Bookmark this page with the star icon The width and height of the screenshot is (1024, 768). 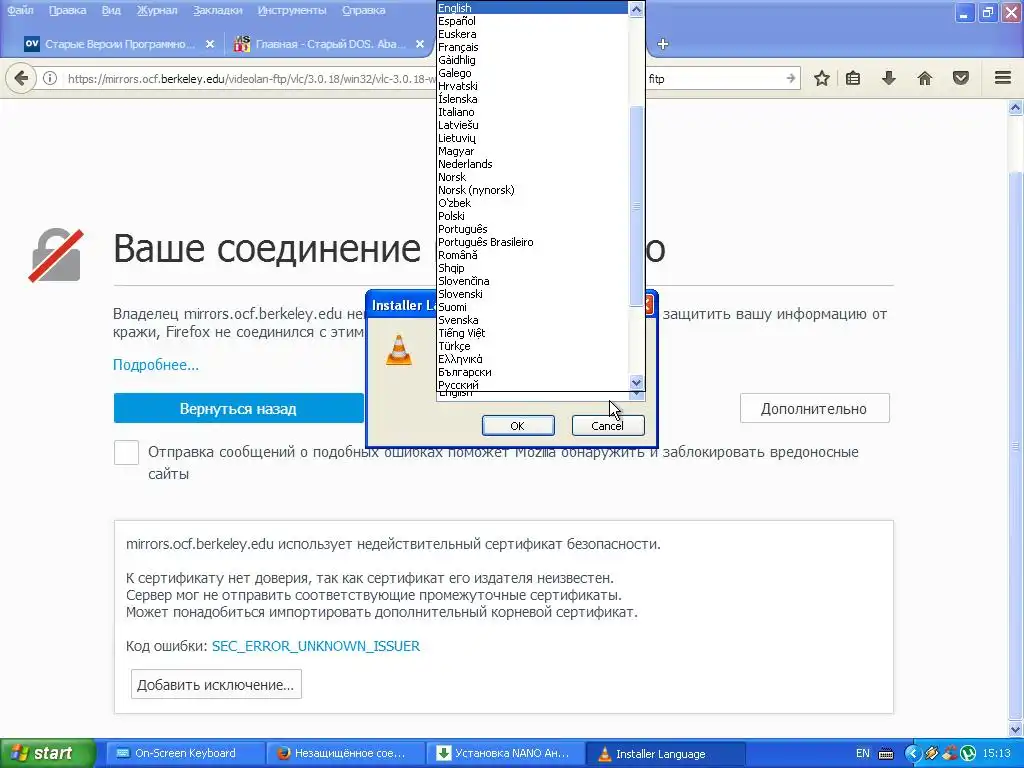(x=822, y=79)
